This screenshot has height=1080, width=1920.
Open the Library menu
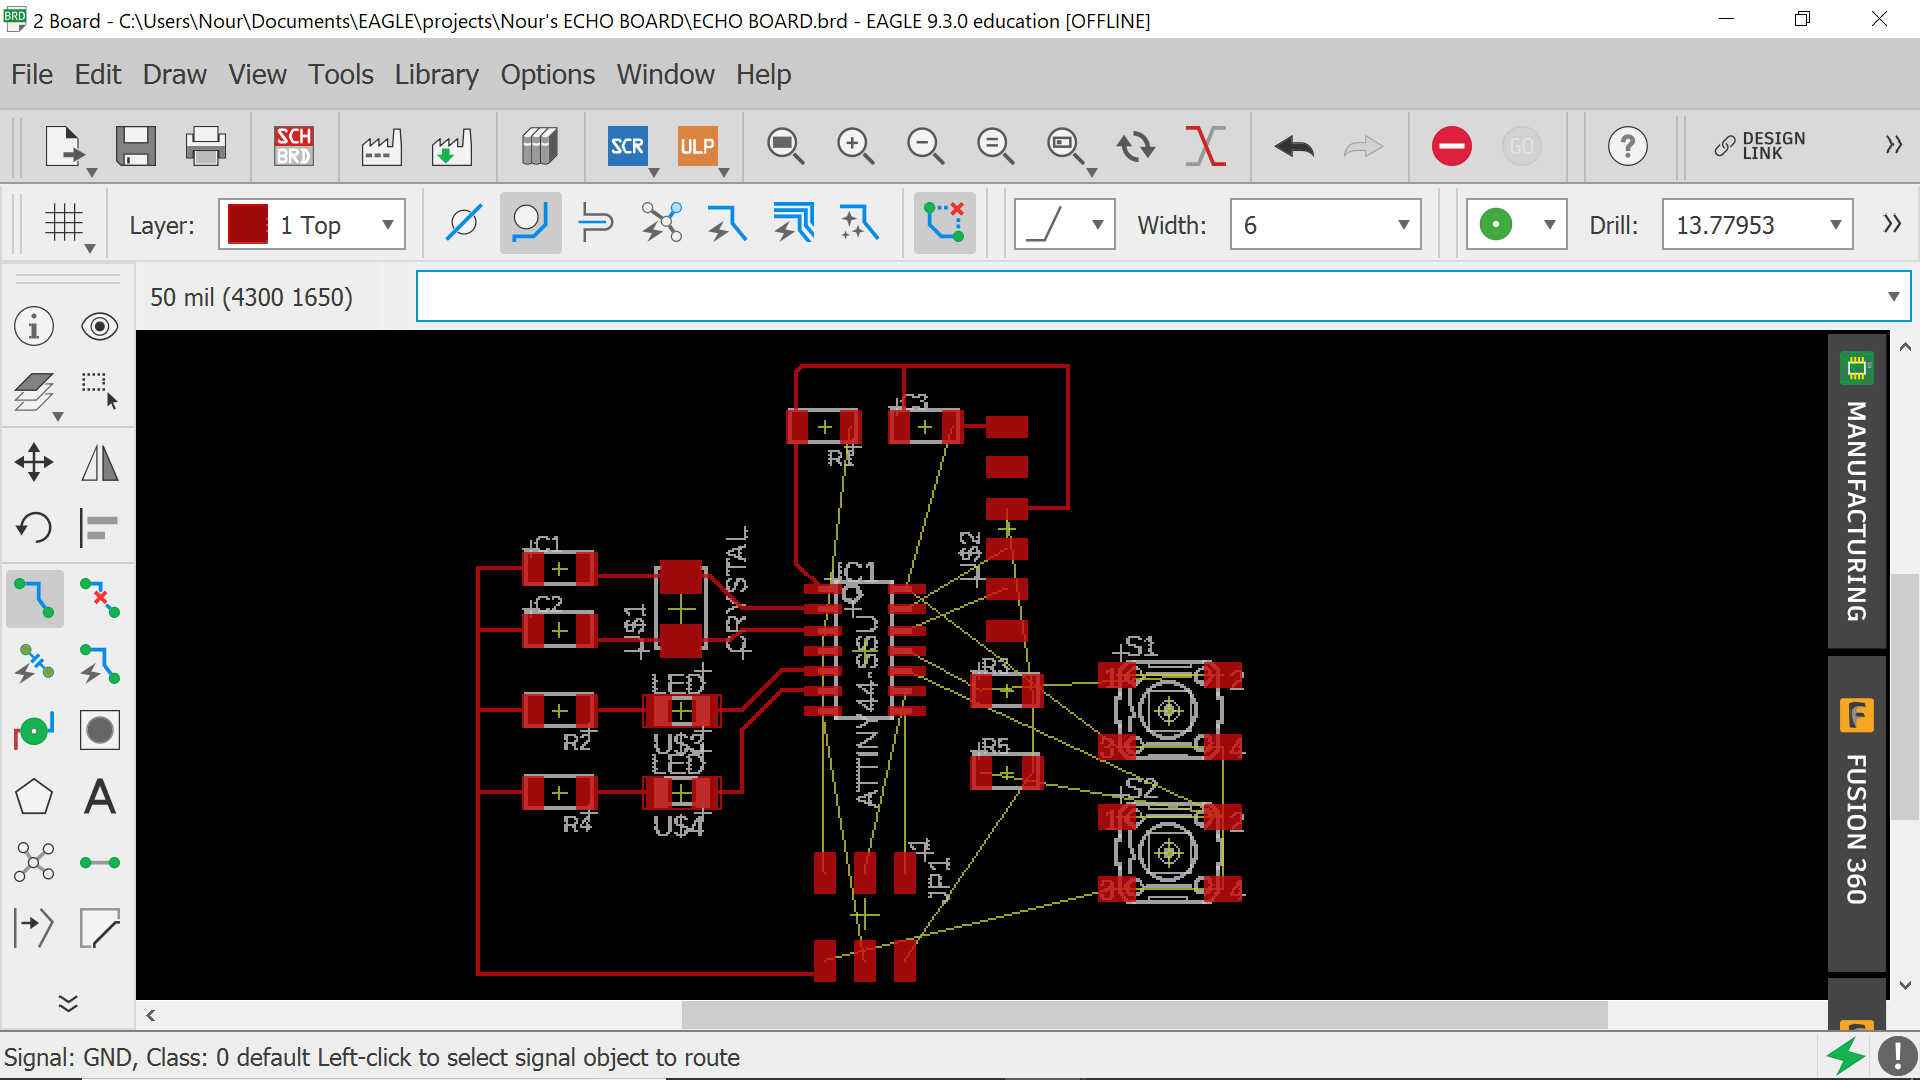click(436, 74)
